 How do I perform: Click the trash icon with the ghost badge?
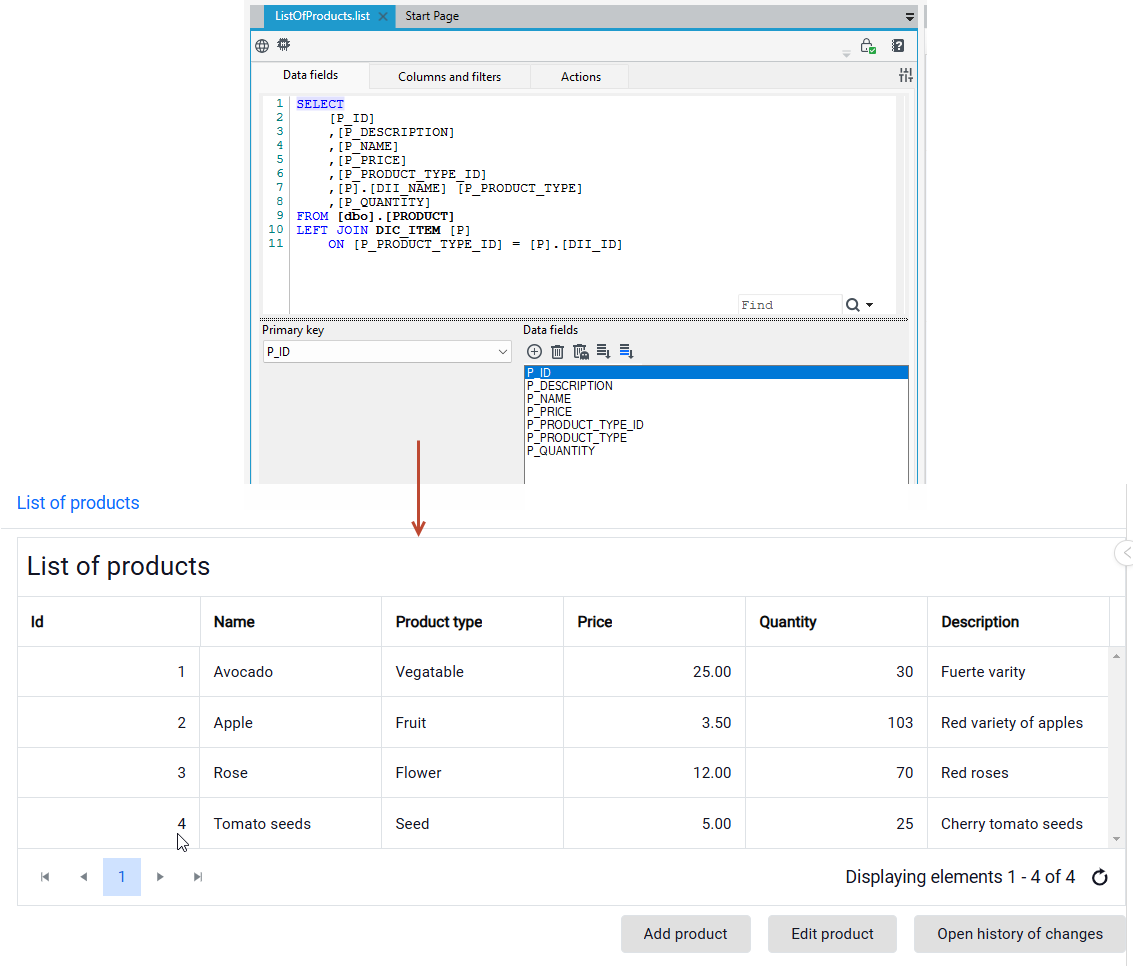[x=580, y=352]
